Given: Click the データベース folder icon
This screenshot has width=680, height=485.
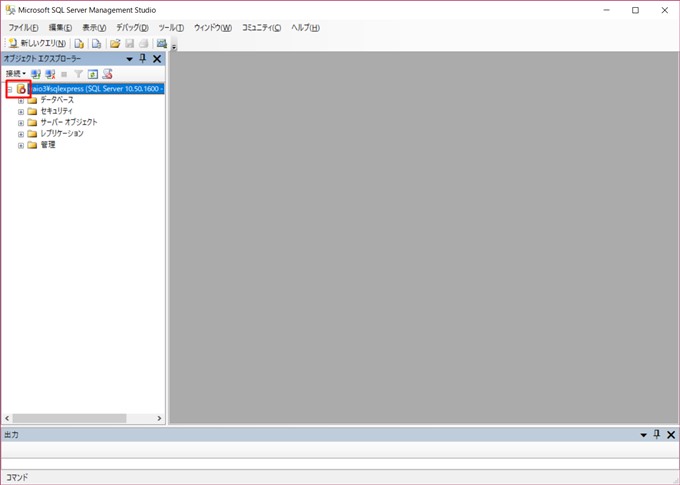Looking at the screenshot, I should coord(32,100).
